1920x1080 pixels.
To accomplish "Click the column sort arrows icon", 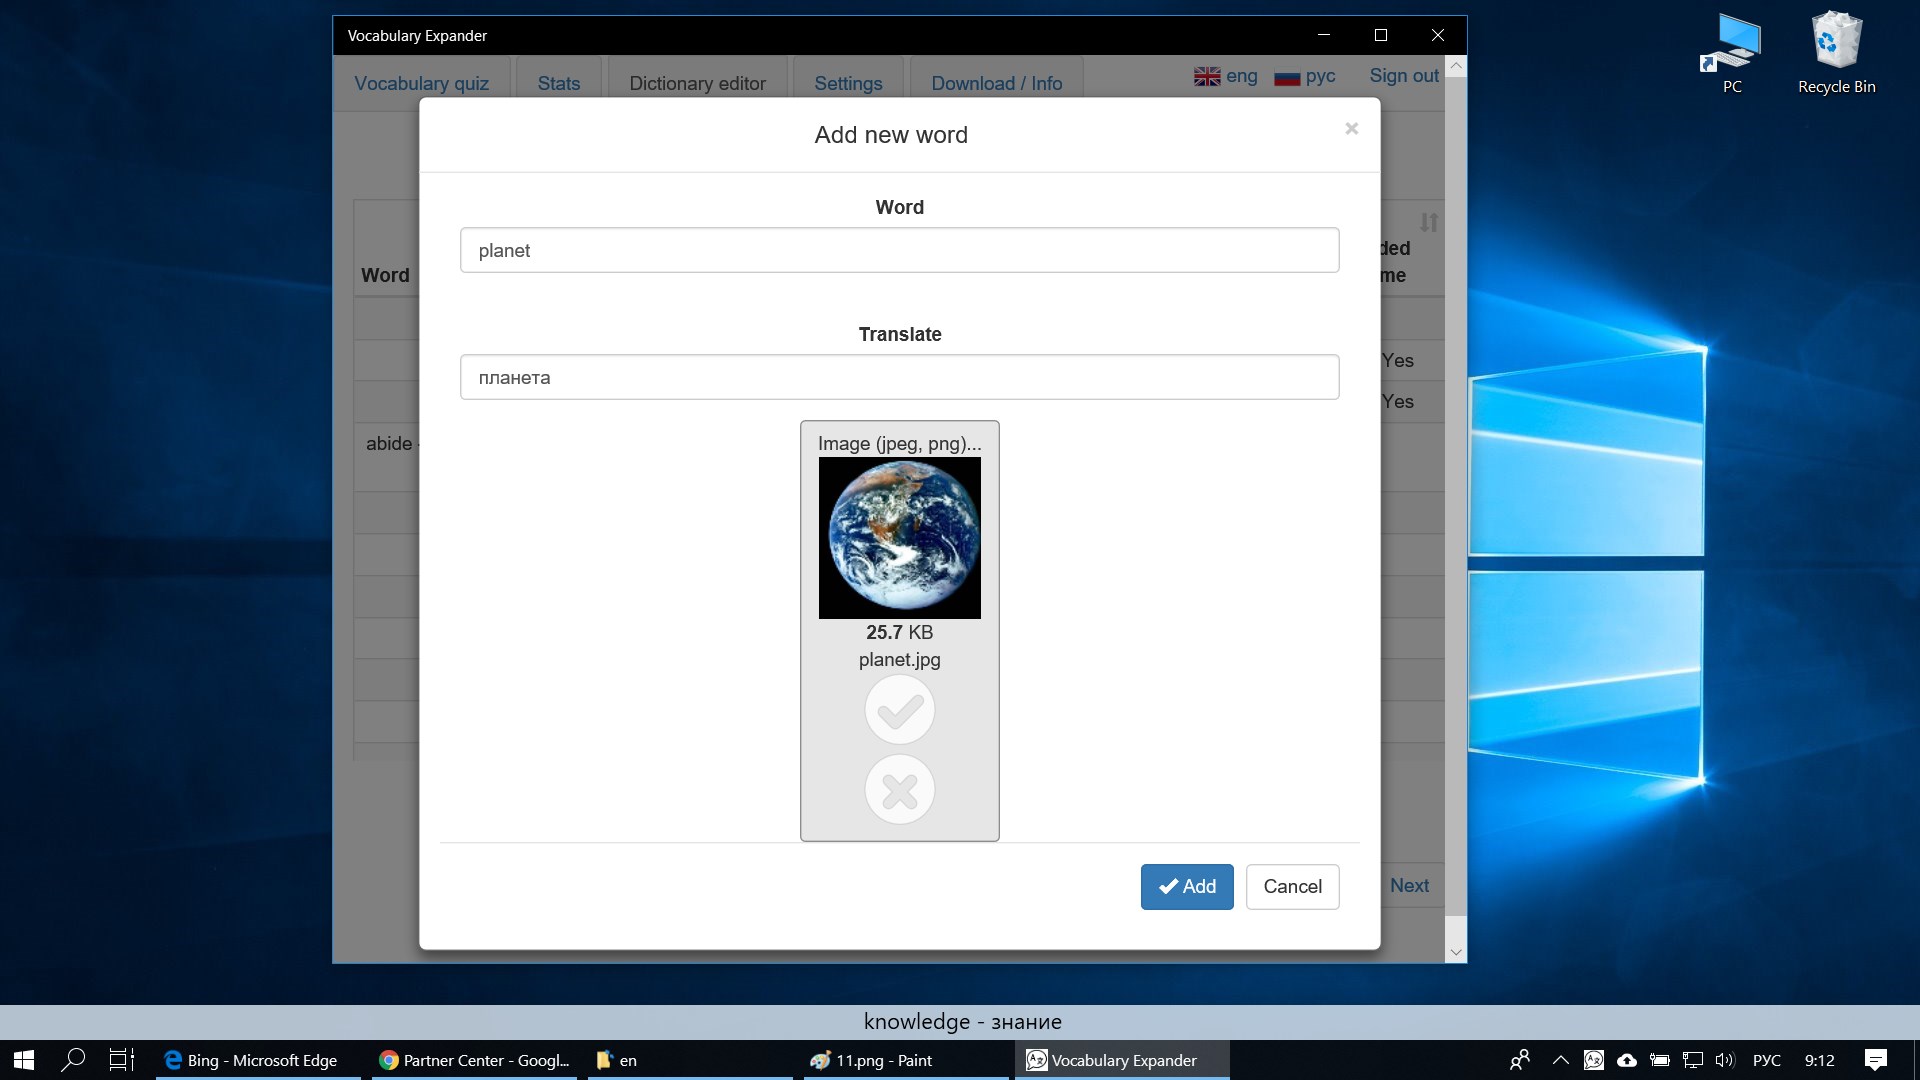I will click(1429, 222).
